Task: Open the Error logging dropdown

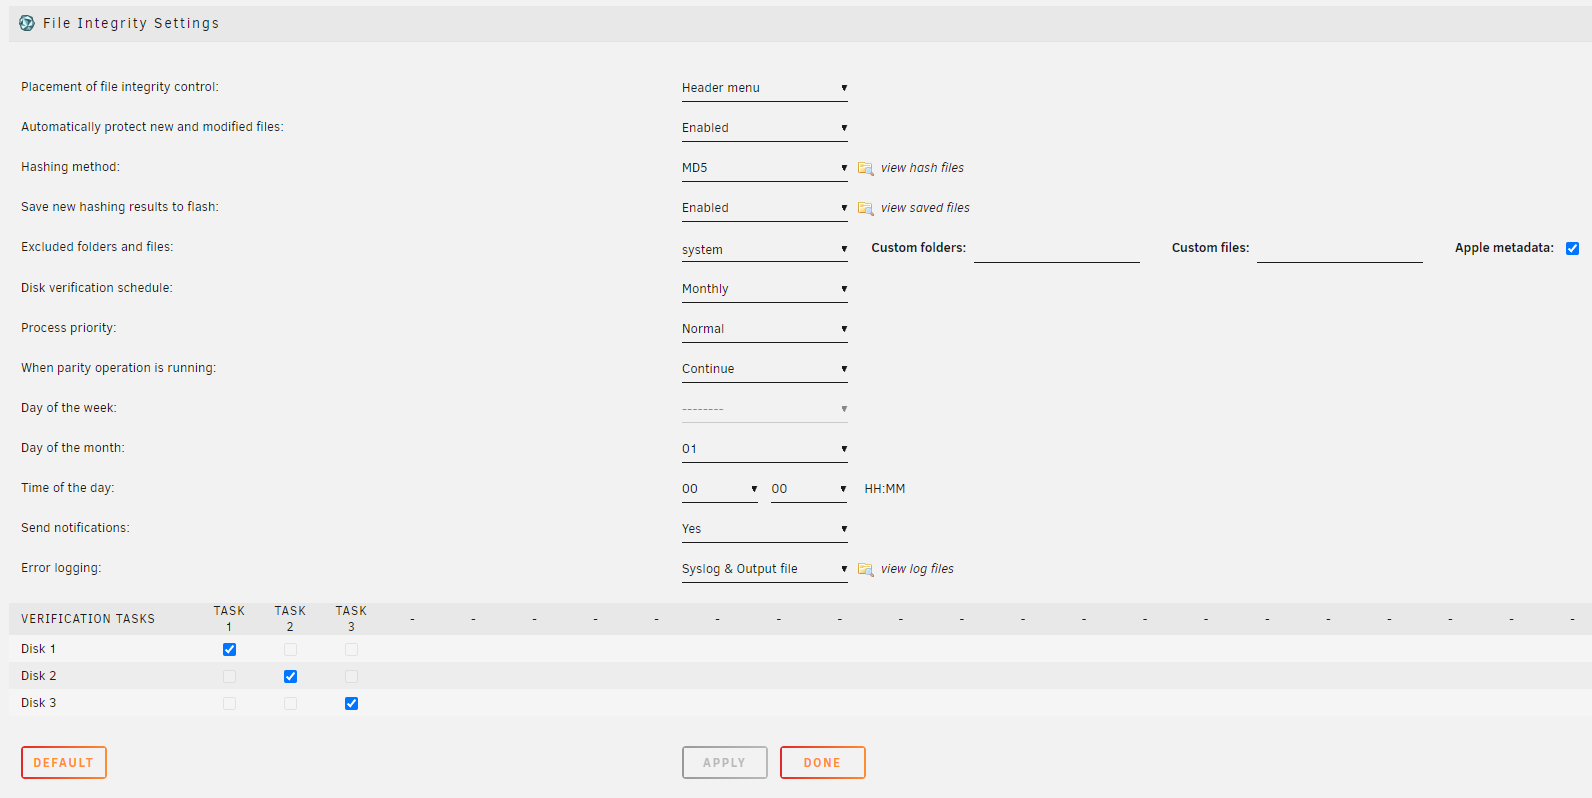Action: pyautogui.click(x=764, y=569)
